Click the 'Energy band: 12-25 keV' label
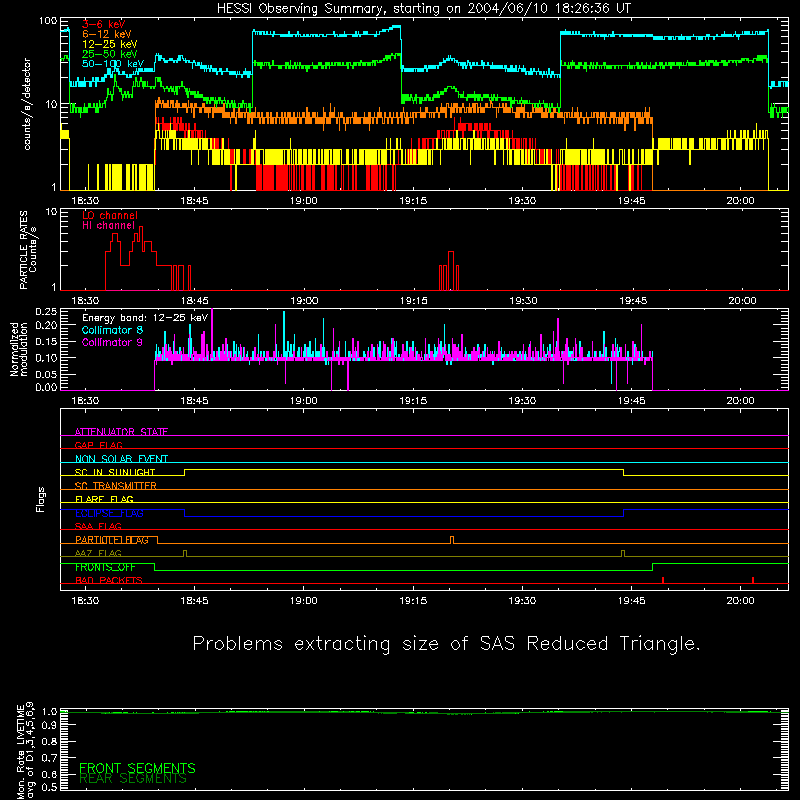The image size is (800, 800). click(x=145, y=318)
